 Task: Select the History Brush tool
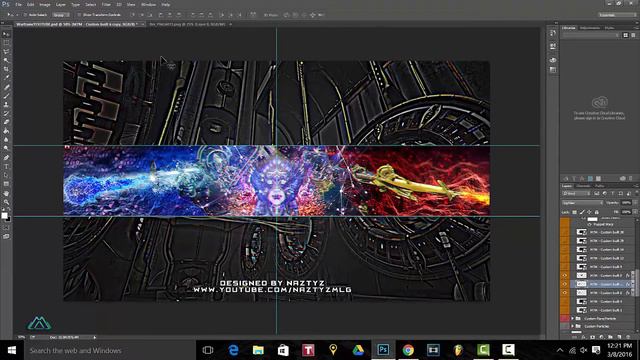[x=6, y=113]
